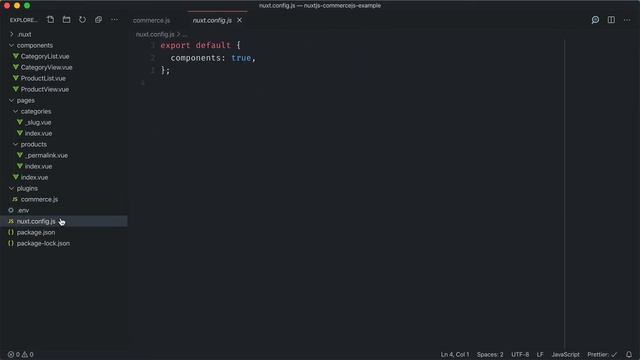The image size is (640, 360).
Task: Split the editor to the right
Action: [611, 20]
